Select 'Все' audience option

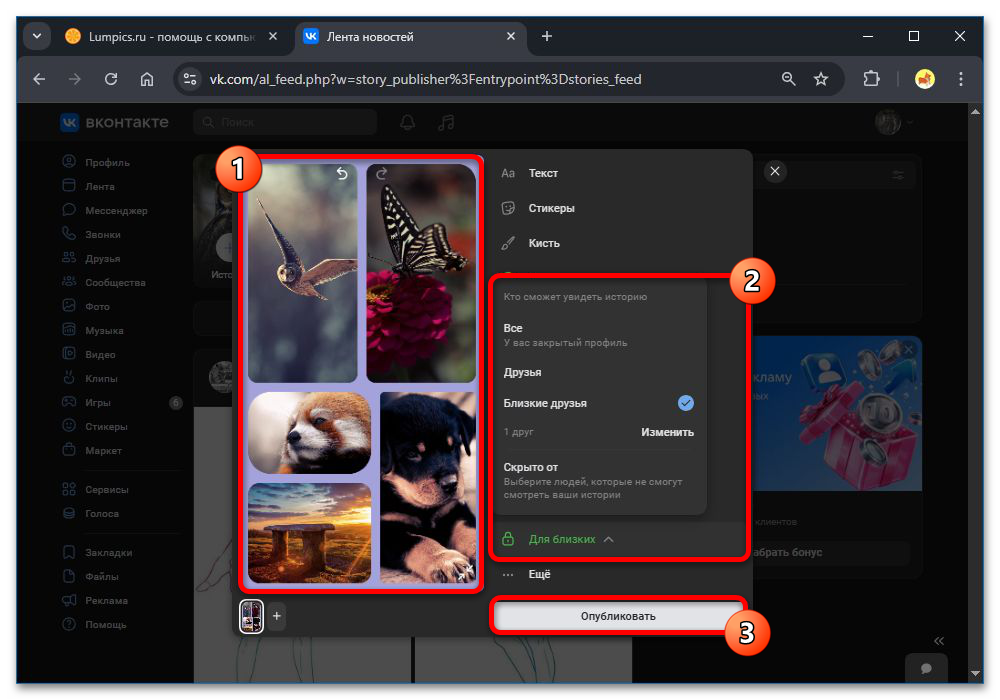tap(513, 328)
